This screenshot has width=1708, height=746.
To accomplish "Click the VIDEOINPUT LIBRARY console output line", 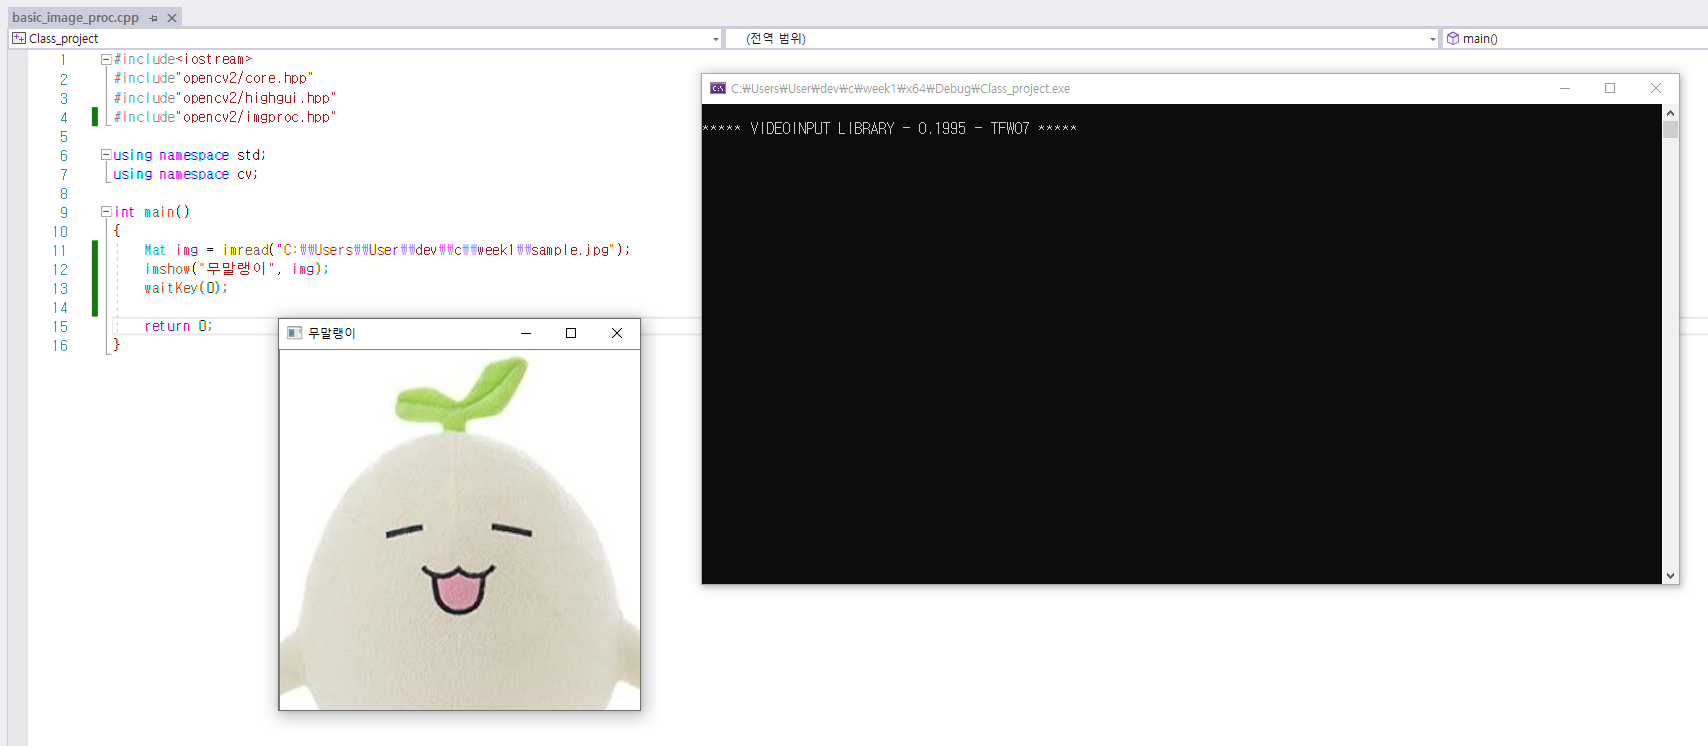I will pyautogui.click(x=890, y=129).
